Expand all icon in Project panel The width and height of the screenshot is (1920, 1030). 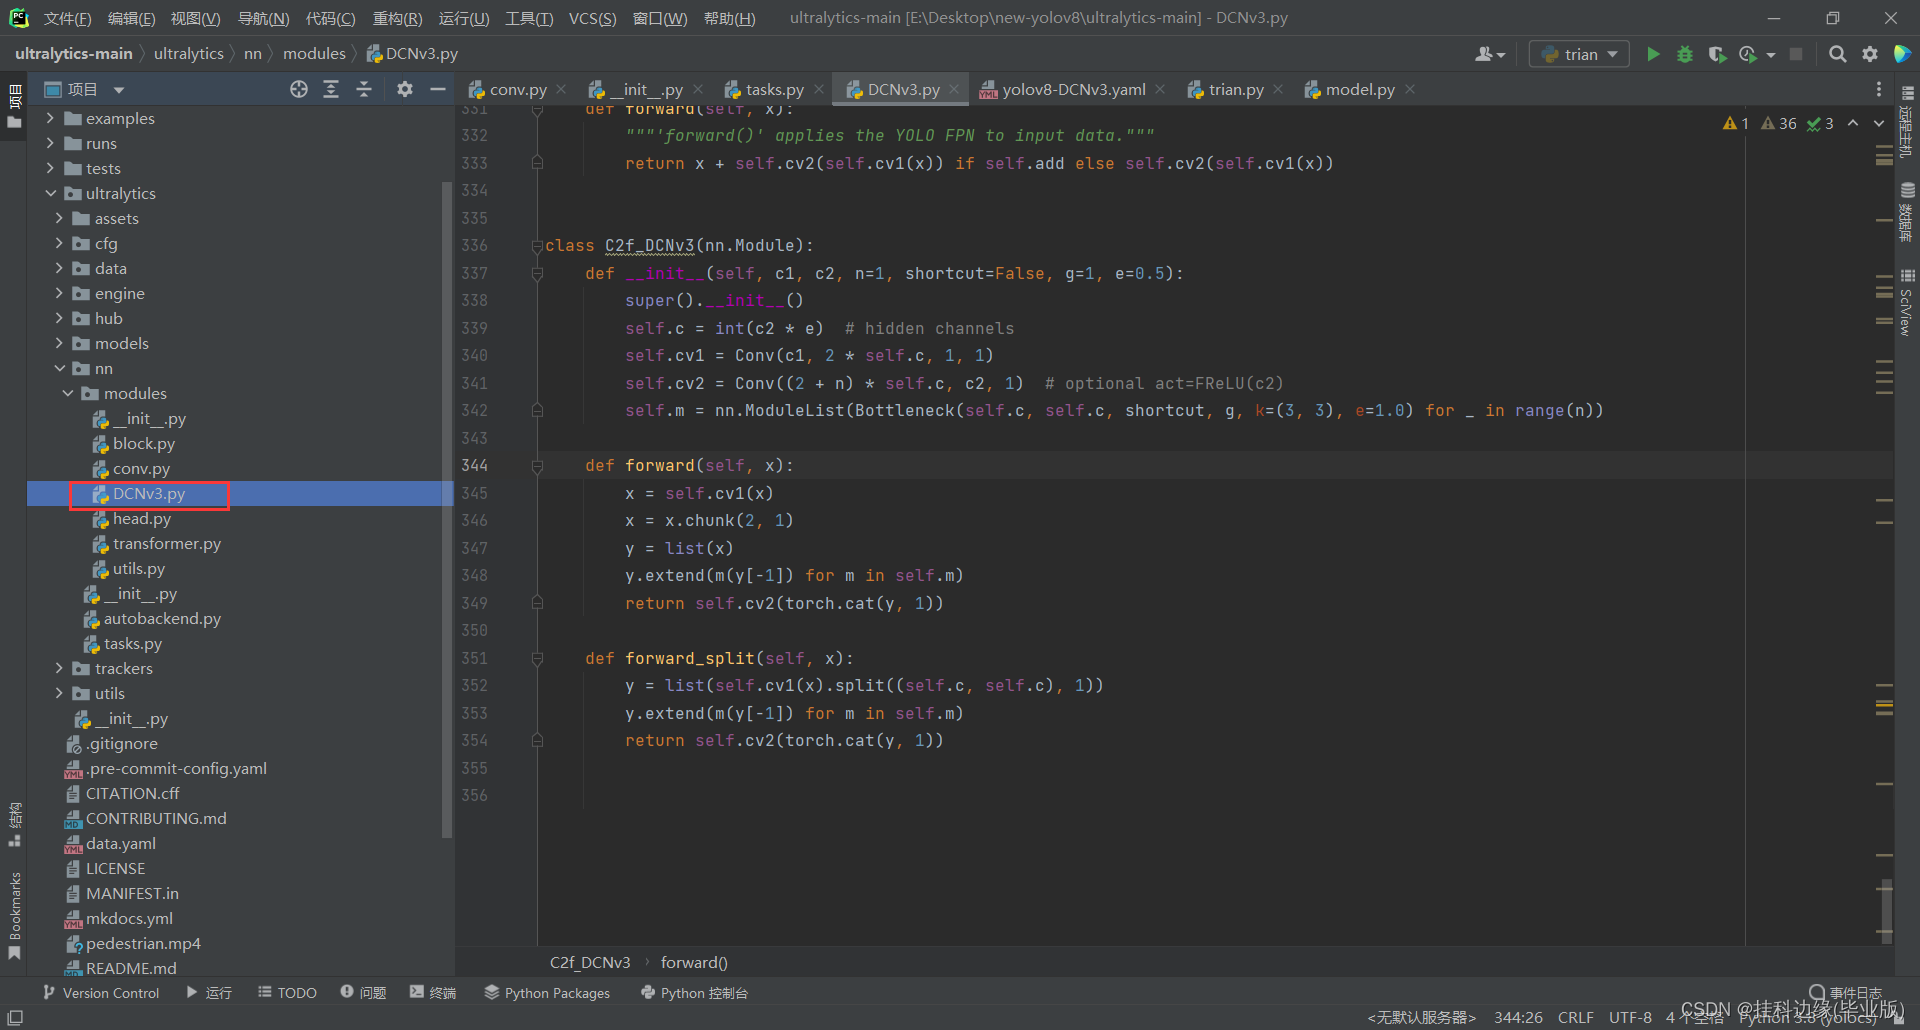tap(331, 89)
